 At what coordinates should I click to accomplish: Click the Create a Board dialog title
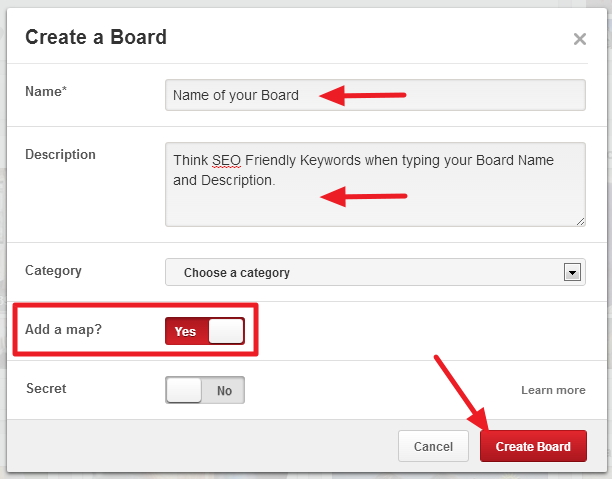(96, 37)
